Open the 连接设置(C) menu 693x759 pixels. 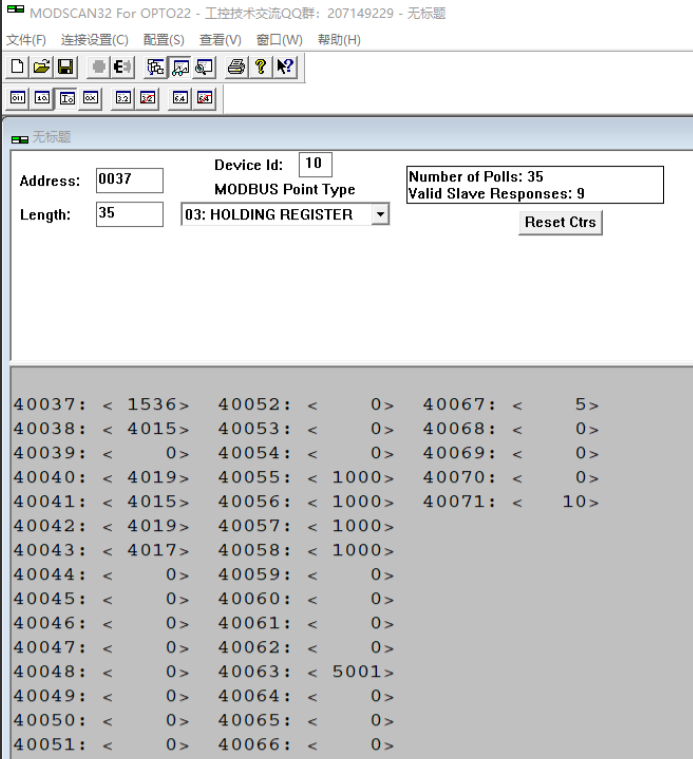(95, 40)
